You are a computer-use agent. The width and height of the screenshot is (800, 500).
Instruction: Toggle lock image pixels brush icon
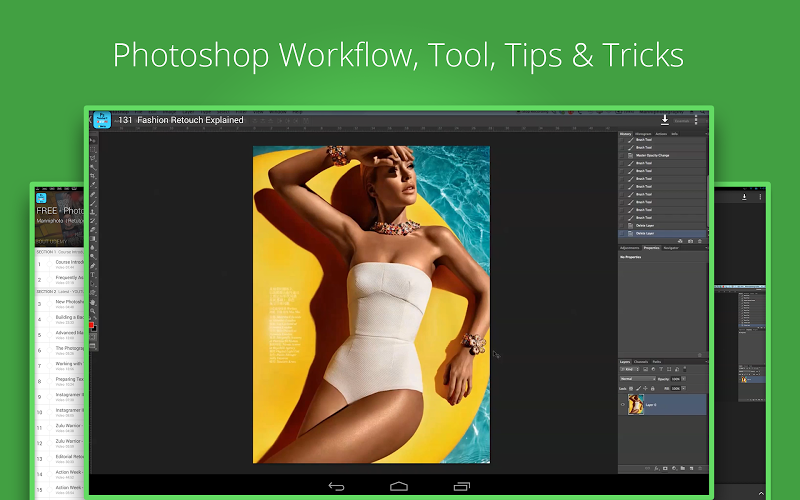tap(639, 388)
